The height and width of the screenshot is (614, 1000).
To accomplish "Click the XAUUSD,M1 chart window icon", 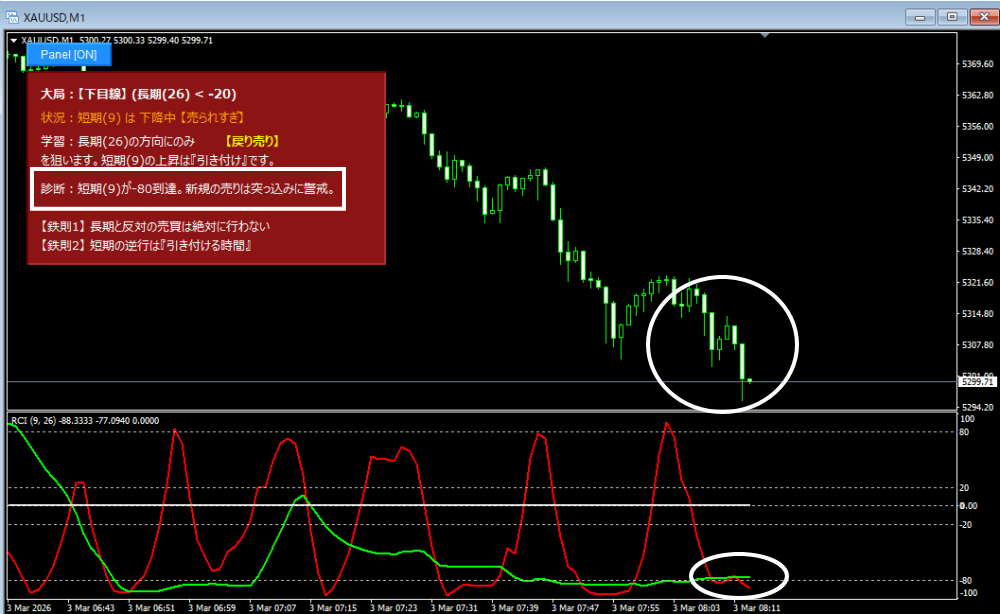I will click(12, 17).
